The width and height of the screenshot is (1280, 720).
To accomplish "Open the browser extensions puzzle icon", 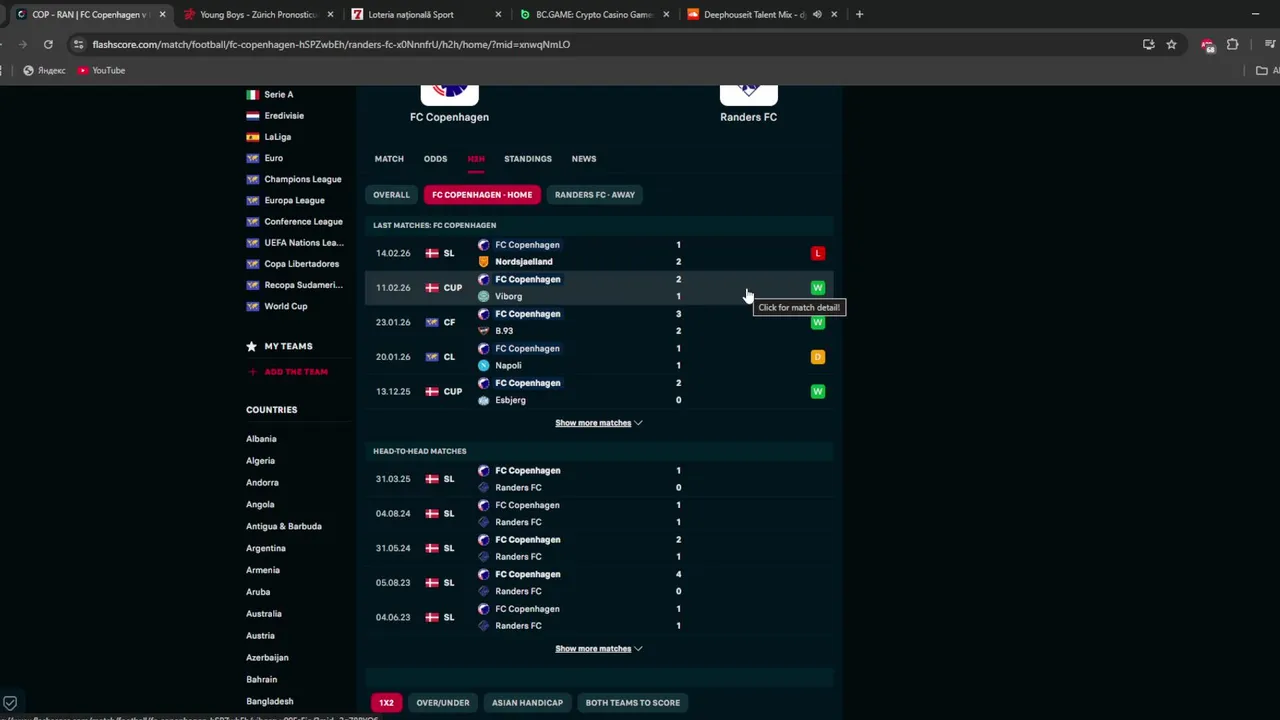I will [x=1232, y=44].
